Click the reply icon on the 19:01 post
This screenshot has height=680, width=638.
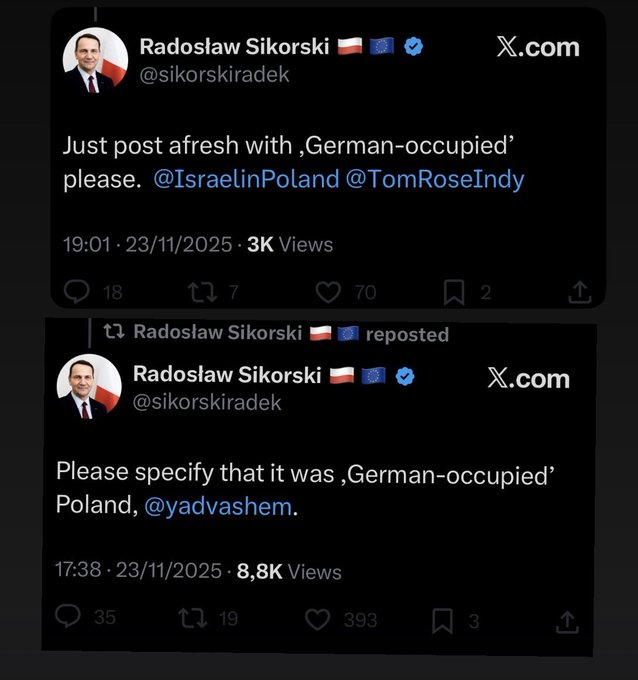(x=78, y=292)
